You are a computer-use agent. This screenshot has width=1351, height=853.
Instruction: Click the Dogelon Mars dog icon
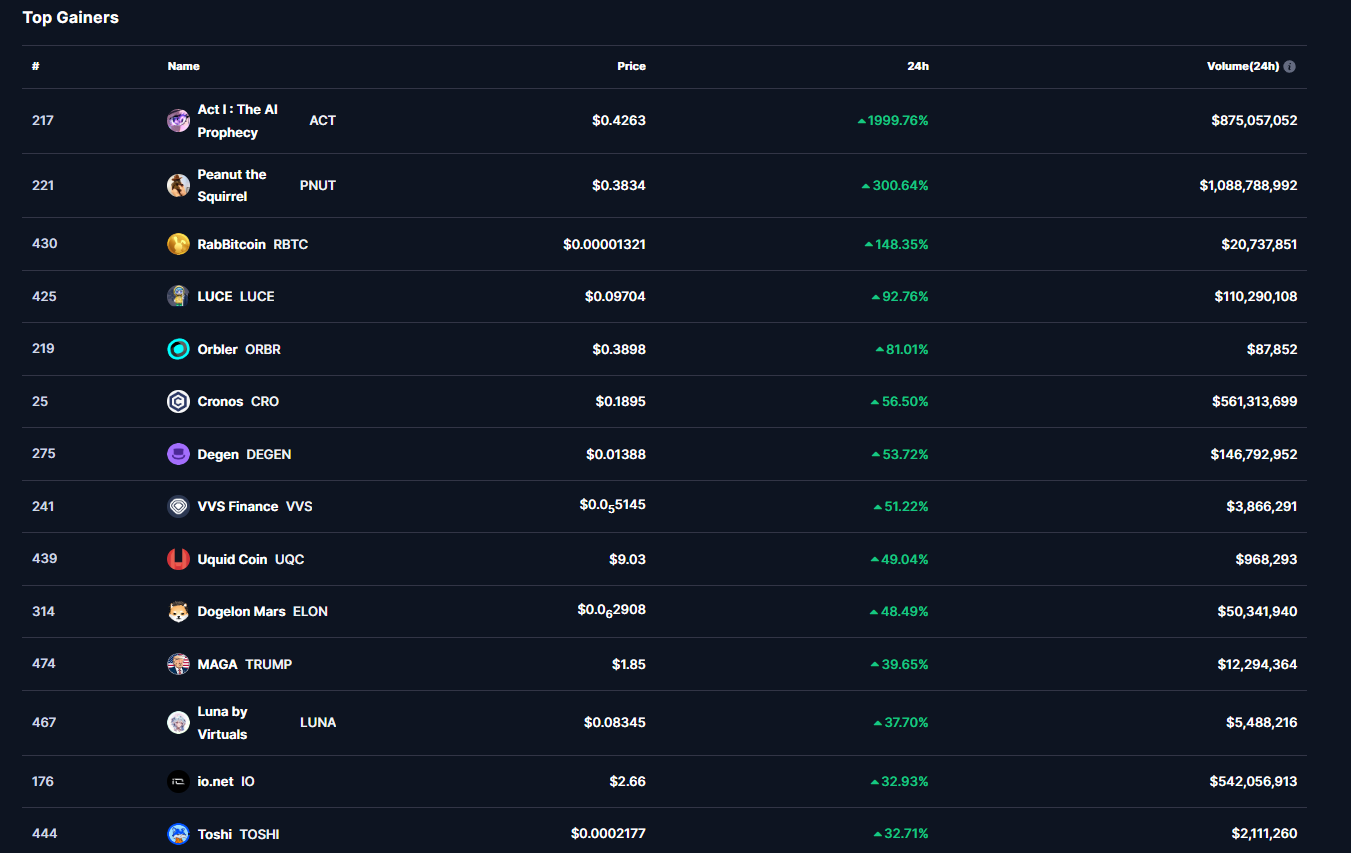click(x=178, y=611)
